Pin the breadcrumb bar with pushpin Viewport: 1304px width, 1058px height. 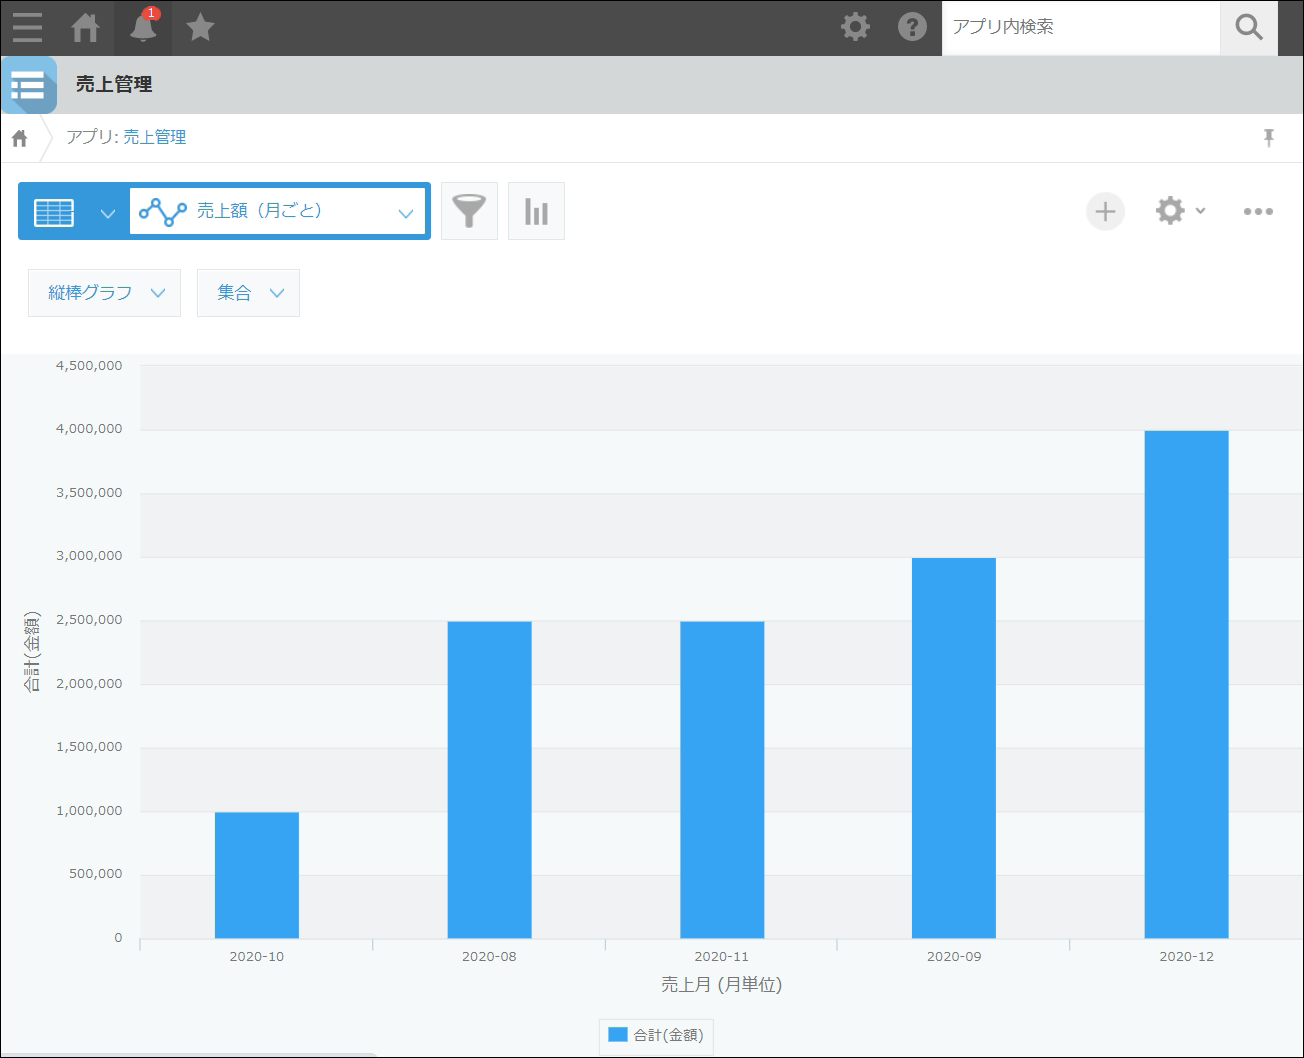point(1268,138)
